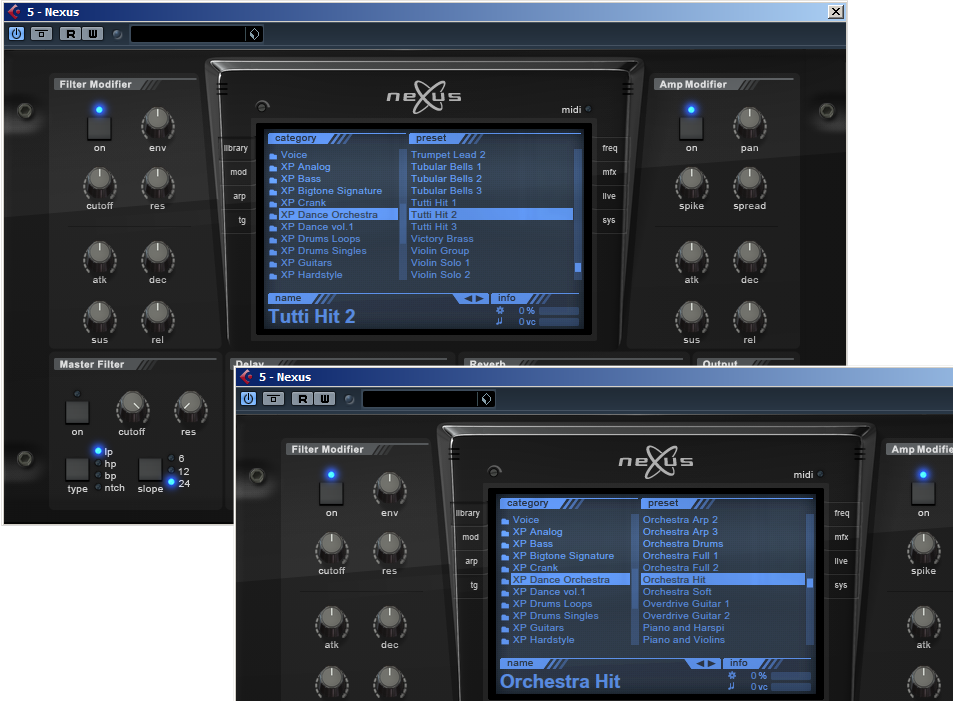
Task: Click the rectangle-icon toolbar button in front Nexus window
Action: tap(274, 399)
